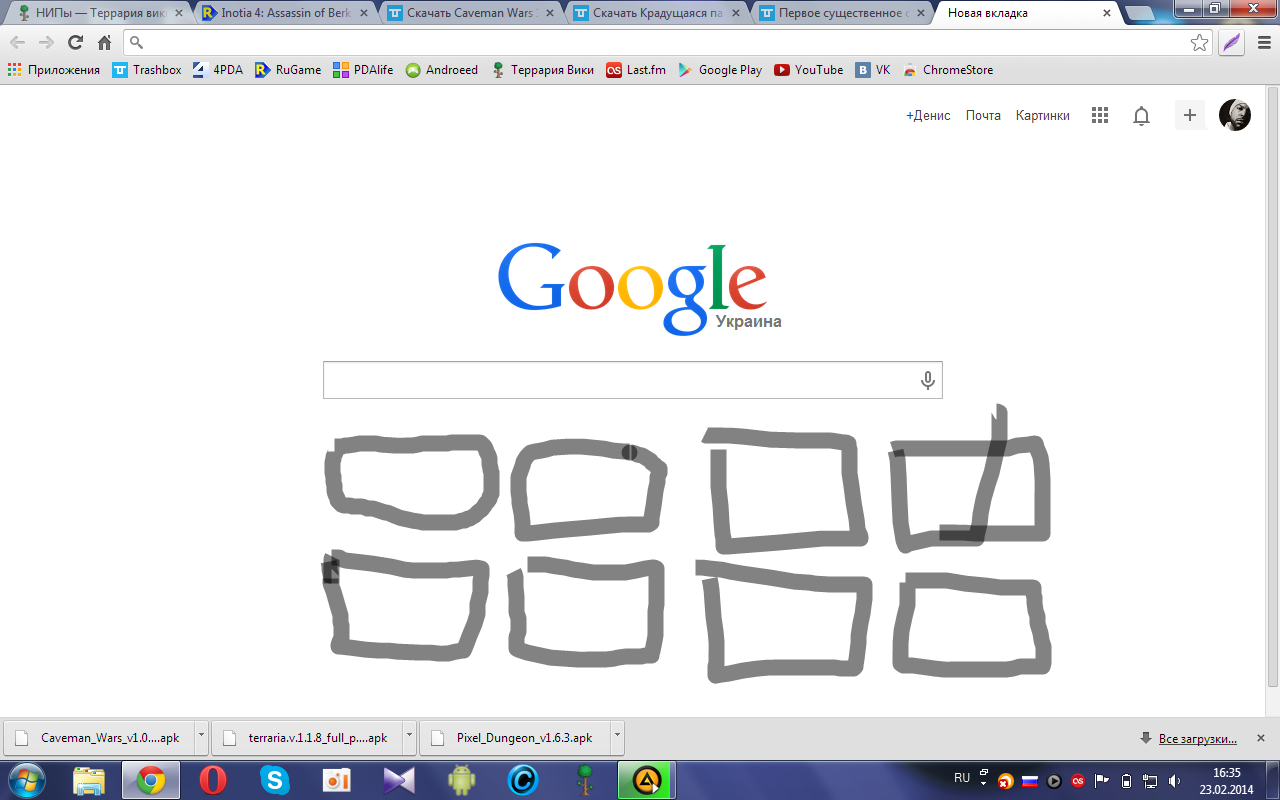The height and width of the screenshot is (800, 1280).
Task: Open the 4PDA bookmark
Action: (217, 70)
